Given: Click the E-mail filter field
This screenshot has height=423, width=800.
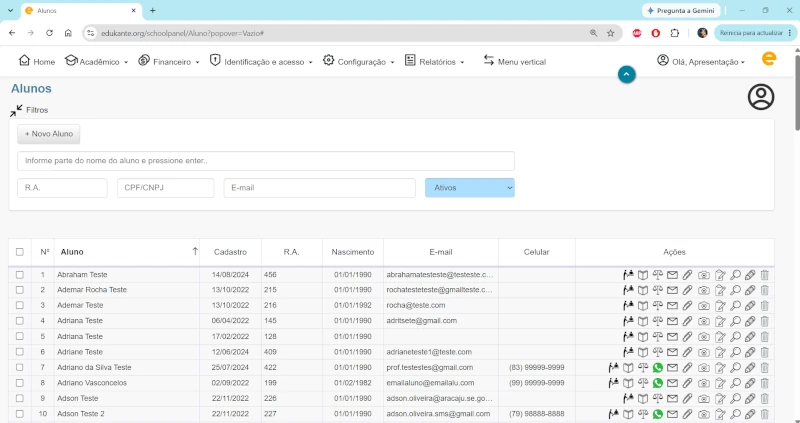Looking at the screenshot, I should click(x=319, y=188).
